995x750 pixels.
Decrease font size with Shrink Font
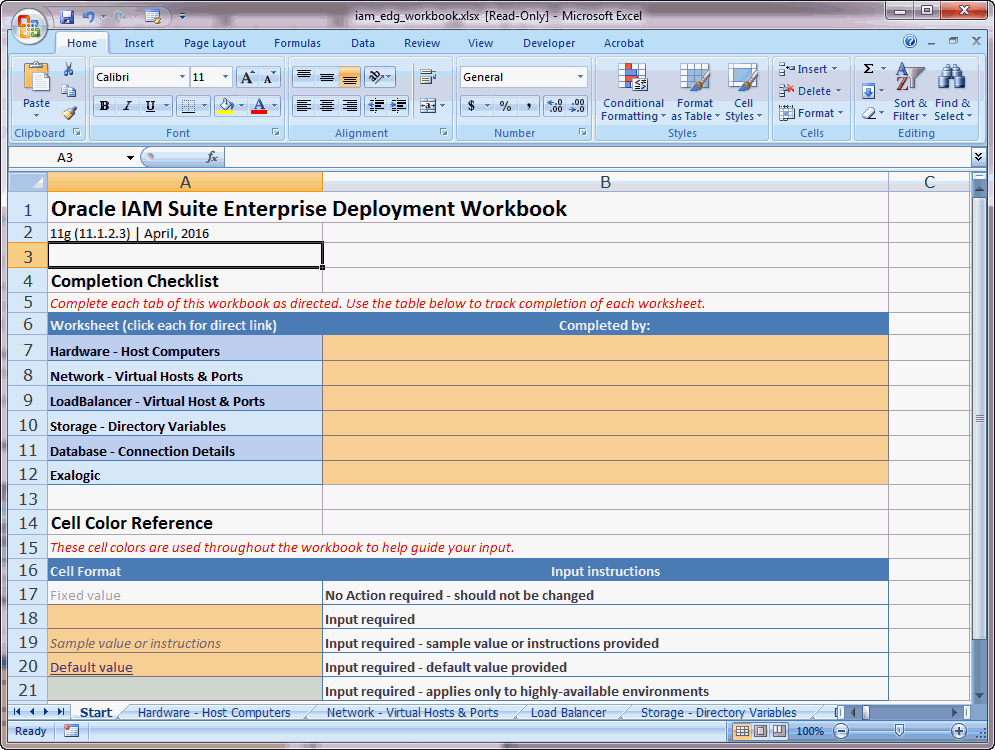(269, 77)
